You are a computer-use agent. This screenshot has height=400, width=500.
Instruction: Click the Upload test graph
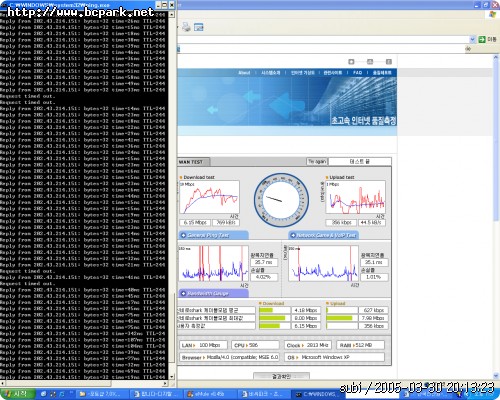(x=355, y=197)
